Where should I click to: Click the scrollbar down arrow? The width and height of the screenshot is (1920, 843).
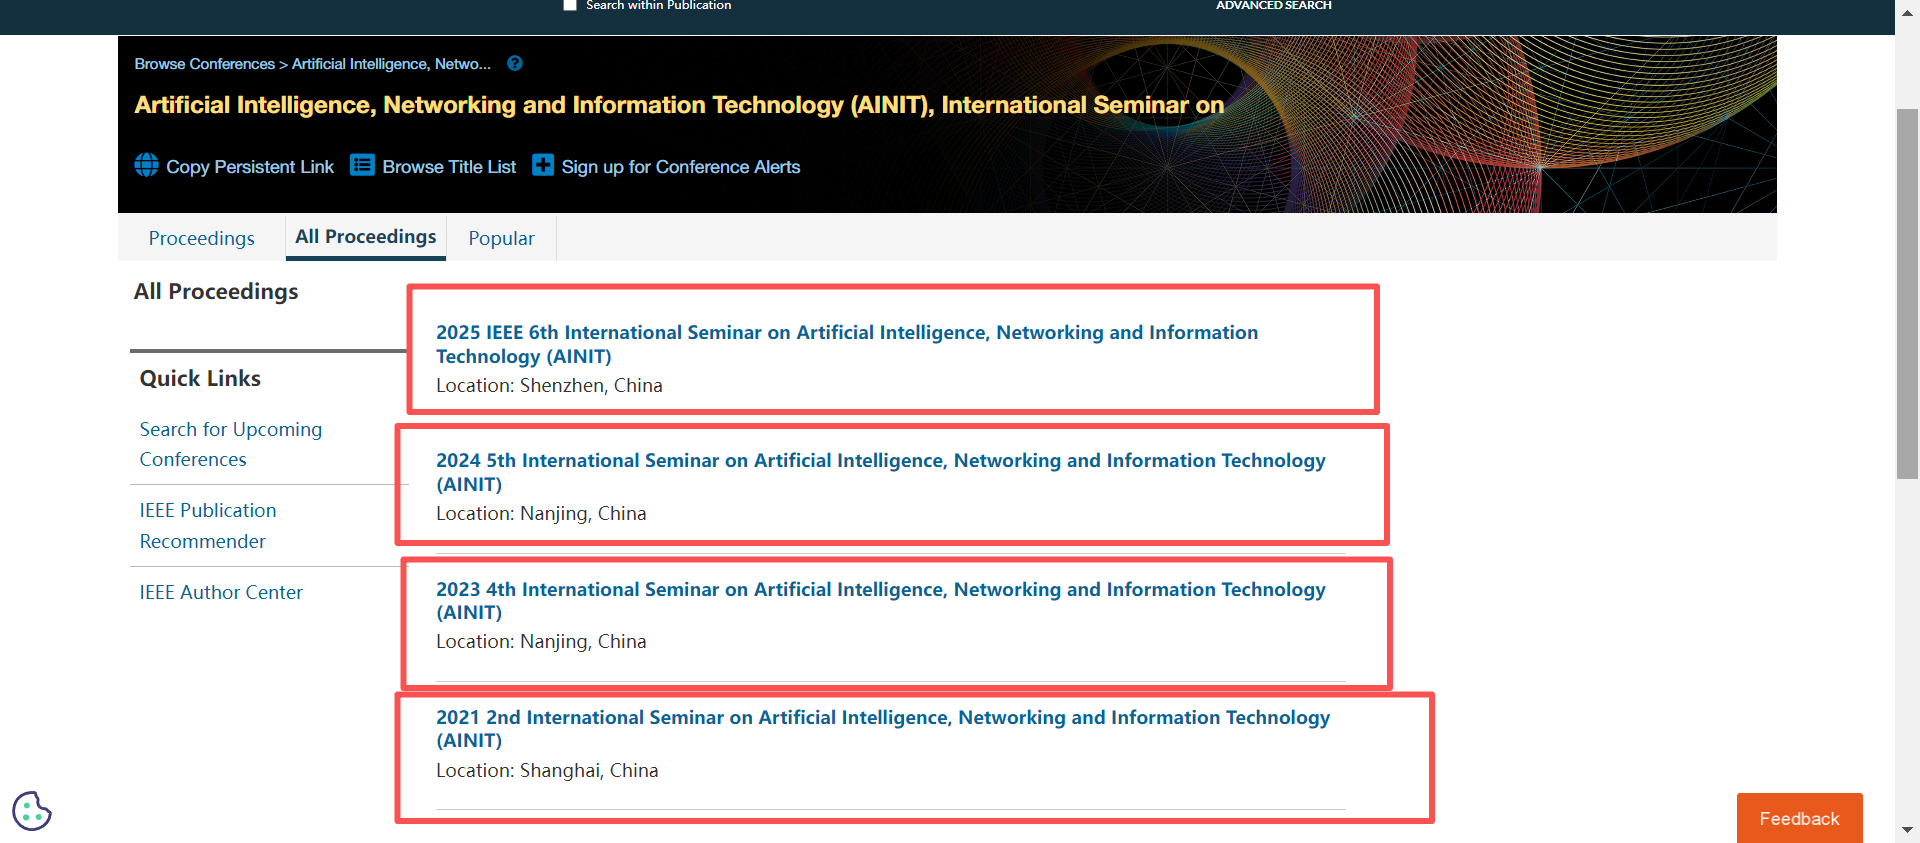pos(1907,830)
